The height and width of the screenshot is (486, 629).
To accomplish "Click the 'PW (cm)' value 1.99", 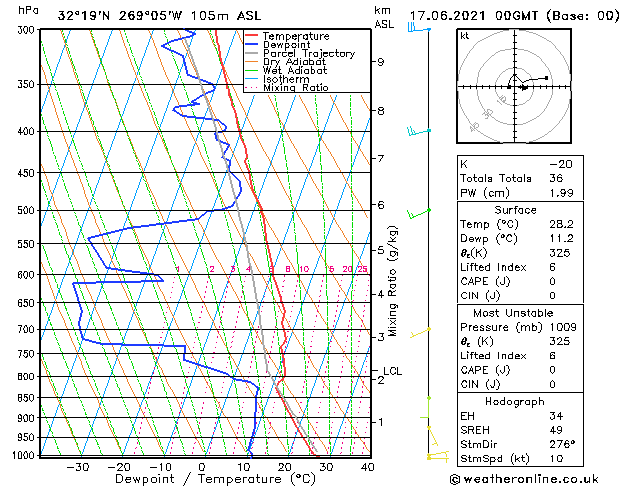I will (561, 193).
